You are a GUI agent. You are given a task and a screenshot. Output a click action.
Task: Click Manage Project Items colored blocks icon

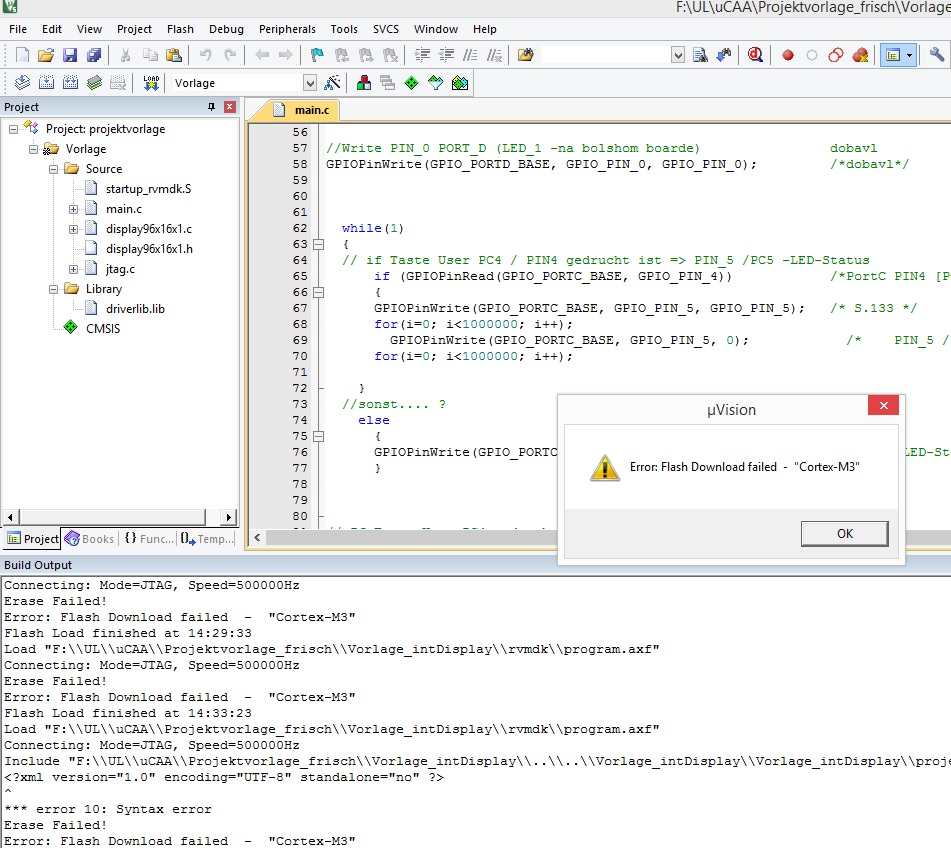tap(364, 83)
